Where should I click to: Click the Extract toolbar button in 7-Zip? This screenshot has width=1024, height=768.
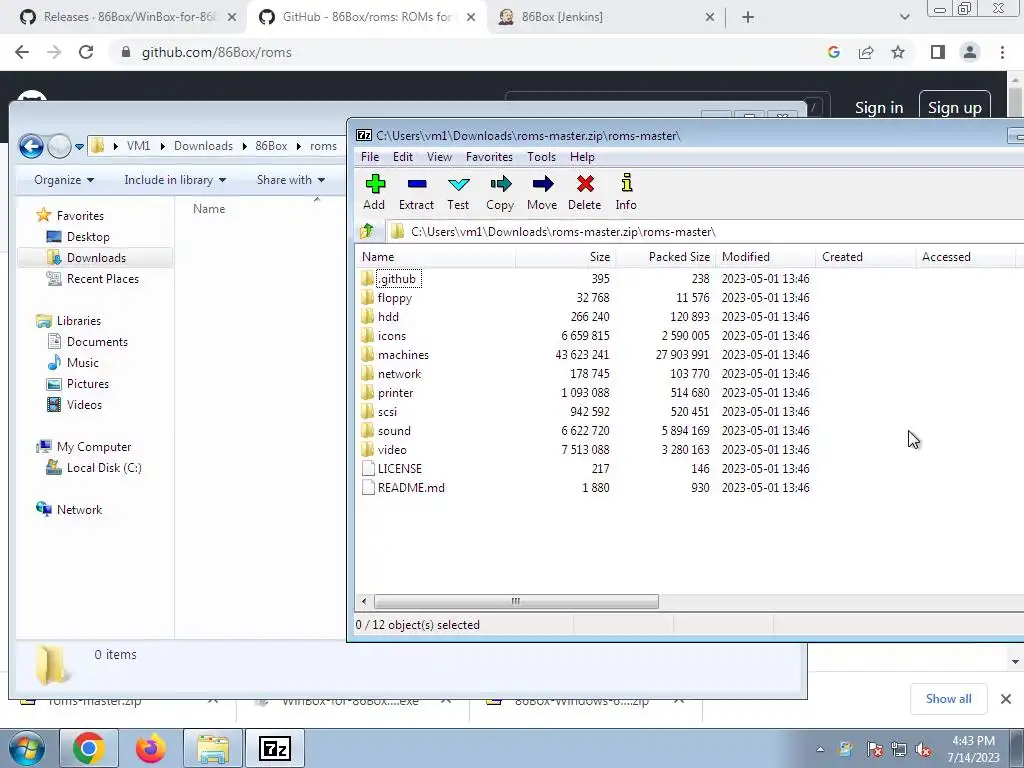pos(417,193)
